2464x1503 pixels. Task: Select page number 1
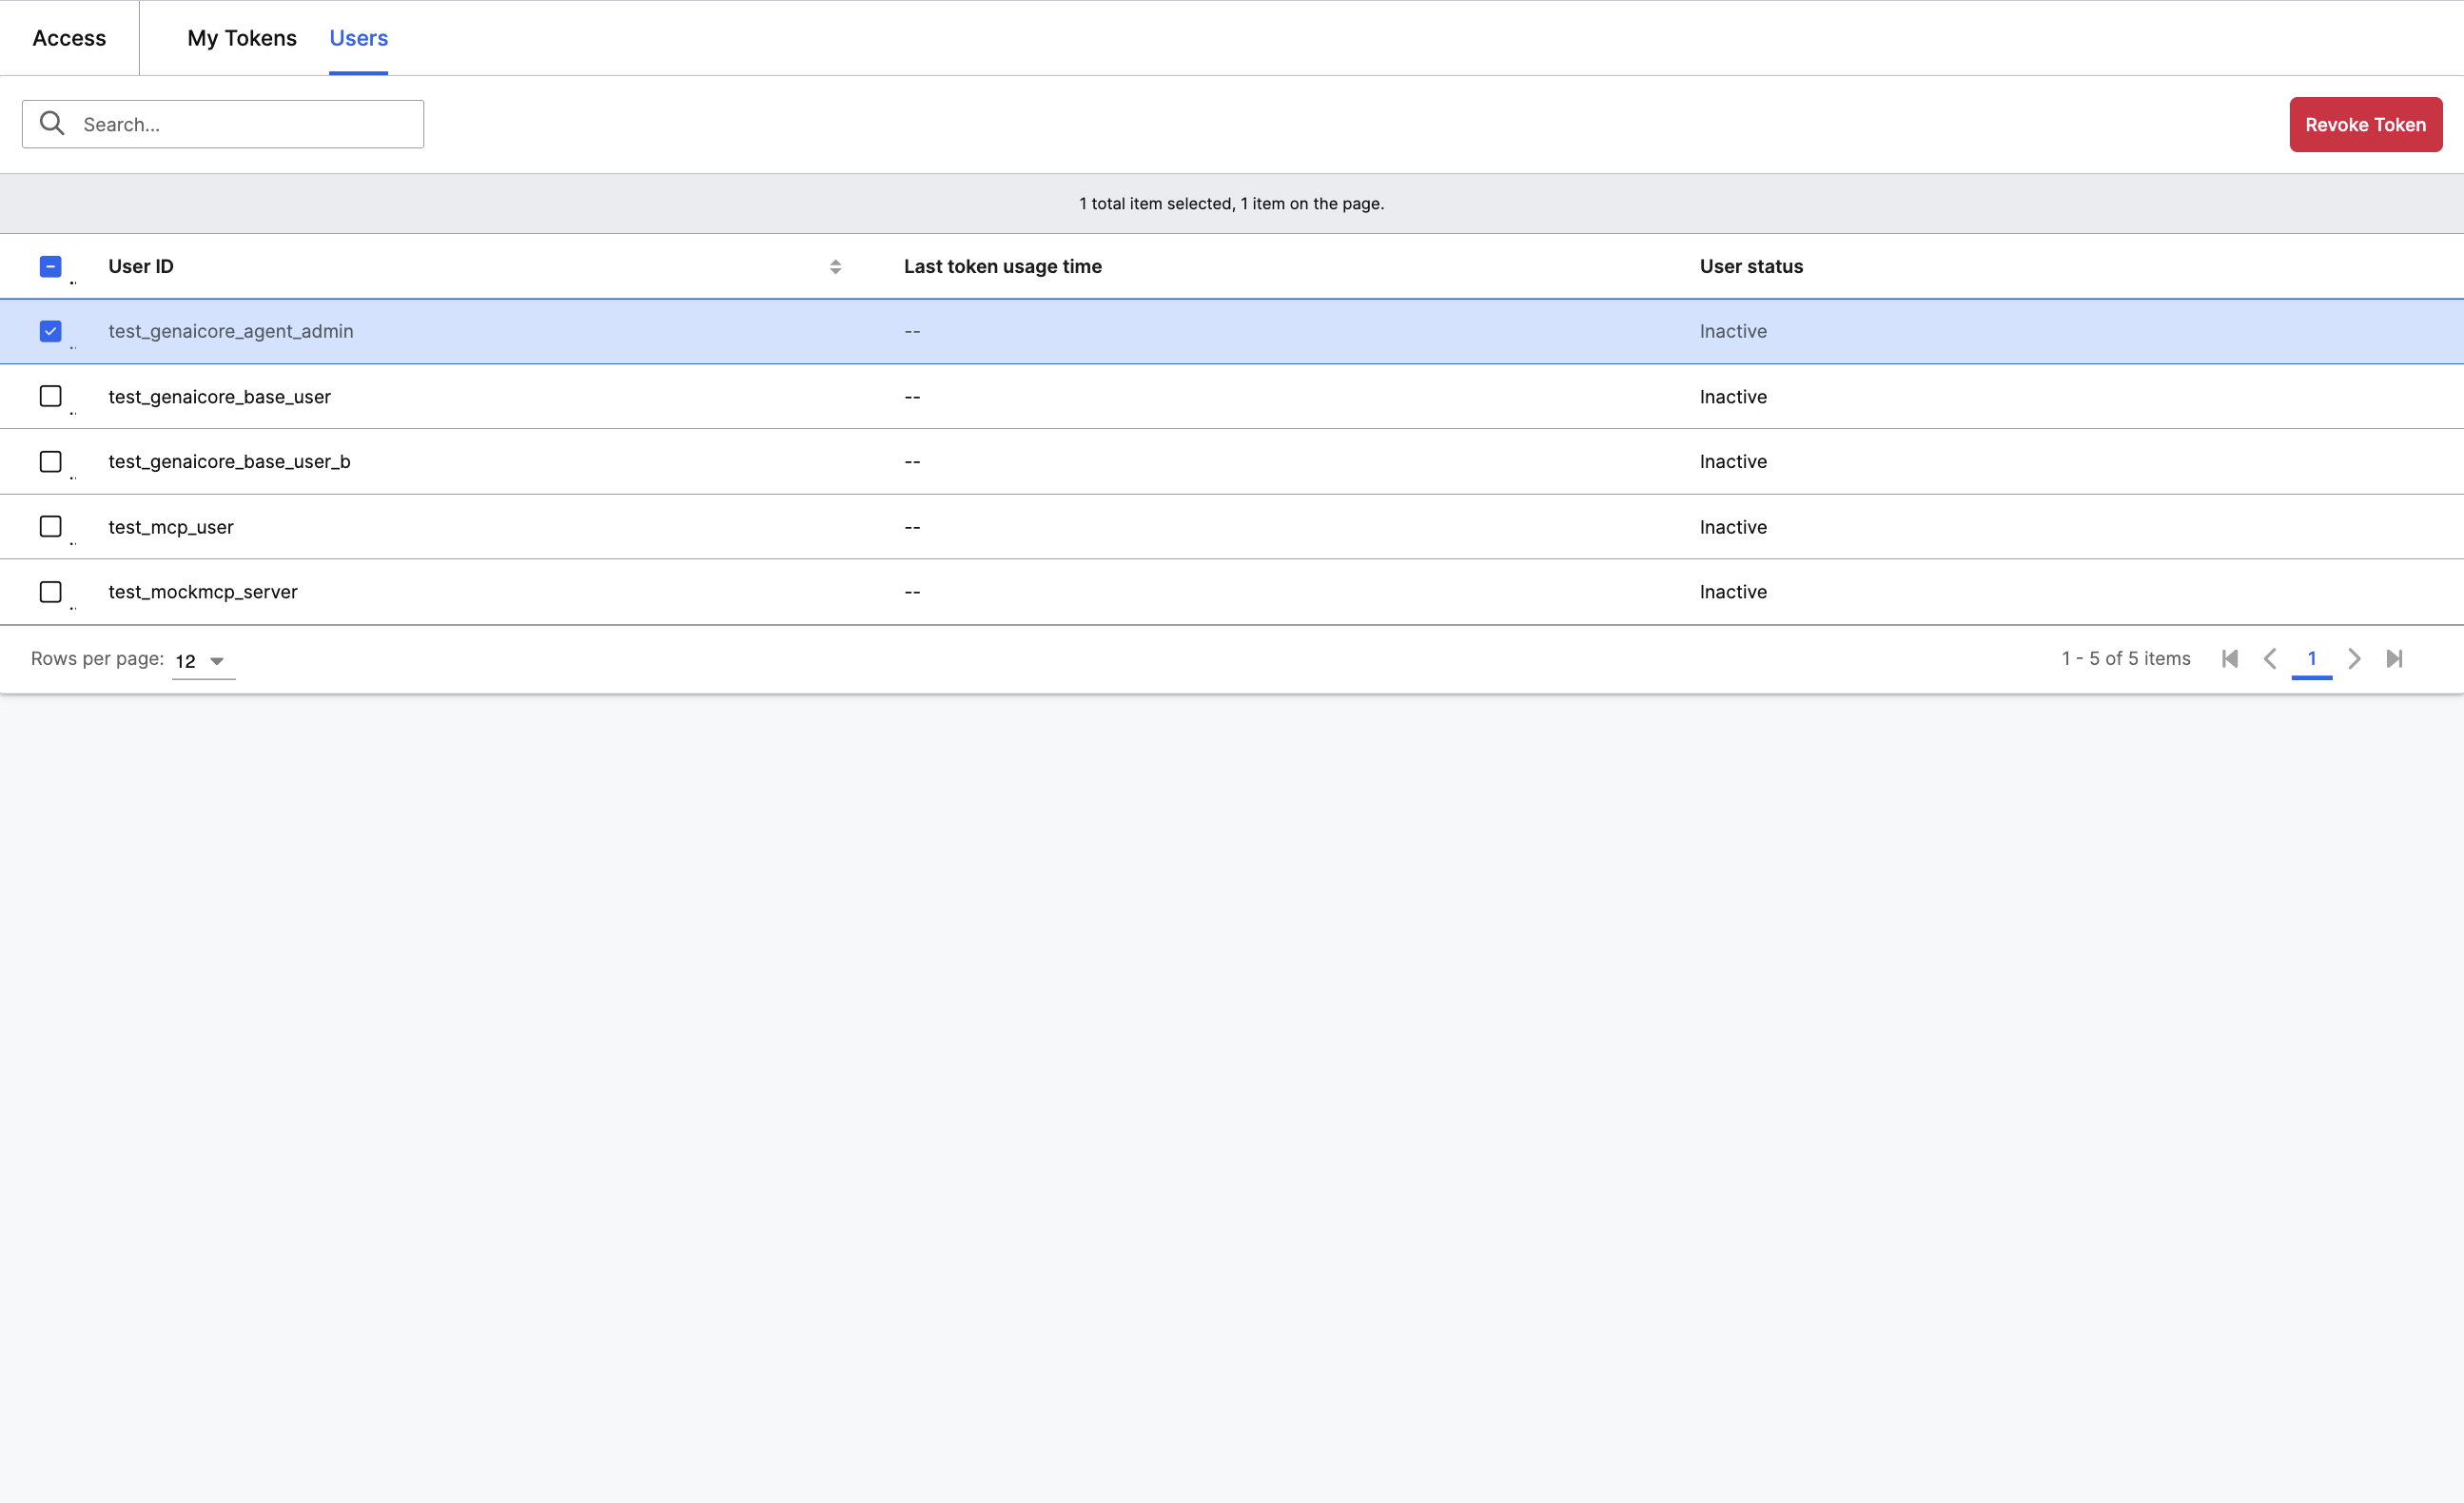click(2311, 658)
